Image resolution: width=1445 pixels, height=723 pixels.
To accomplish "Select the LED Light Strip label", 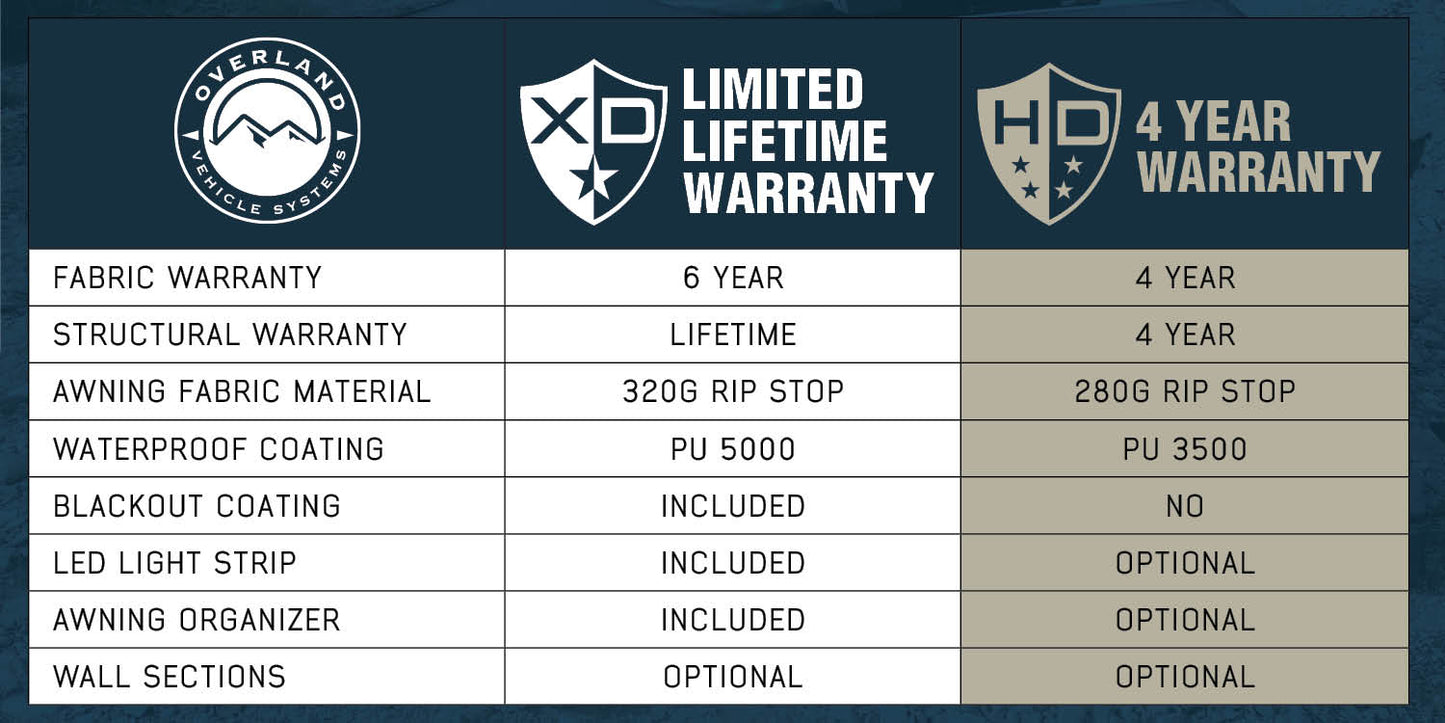I will 175,562.
